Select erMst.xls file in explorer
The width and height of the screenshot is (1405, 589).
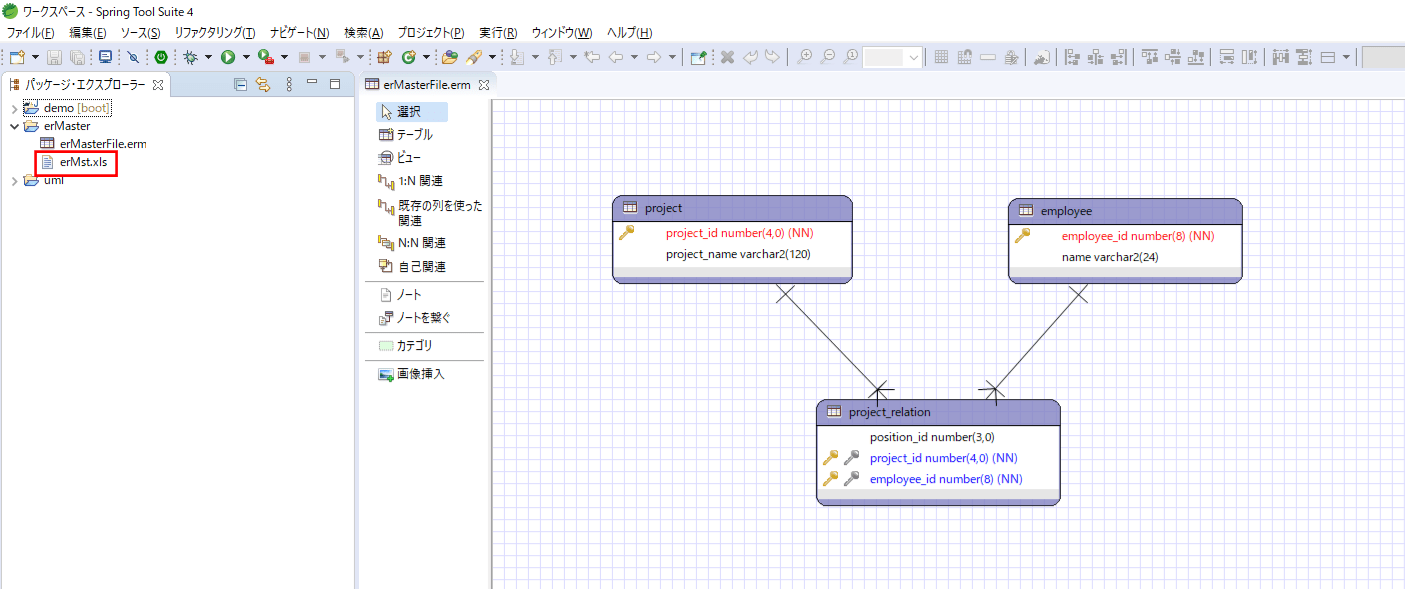pos(82,162)
